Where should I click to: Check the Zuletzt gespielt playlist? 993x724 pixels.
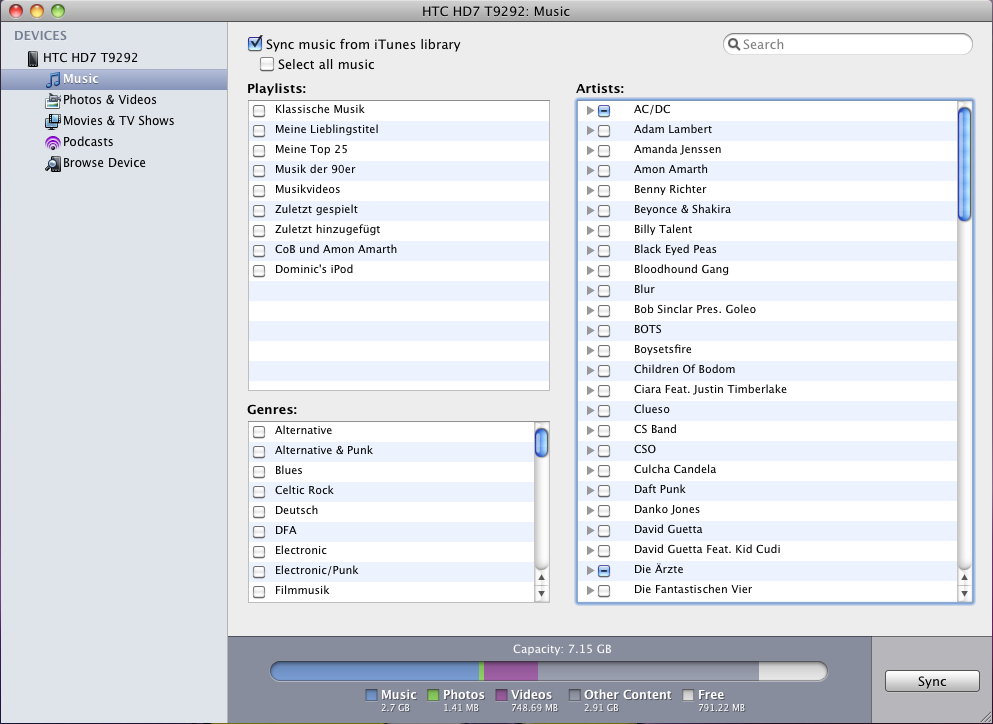pos(259,211)
